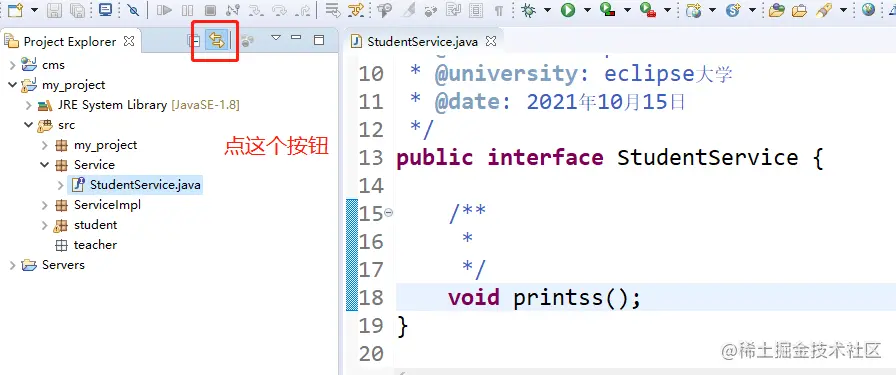Image resolution: width=896 pixels, height=375 pixels.
Task: Click the Step Into icon
Action: click(256, 10)
